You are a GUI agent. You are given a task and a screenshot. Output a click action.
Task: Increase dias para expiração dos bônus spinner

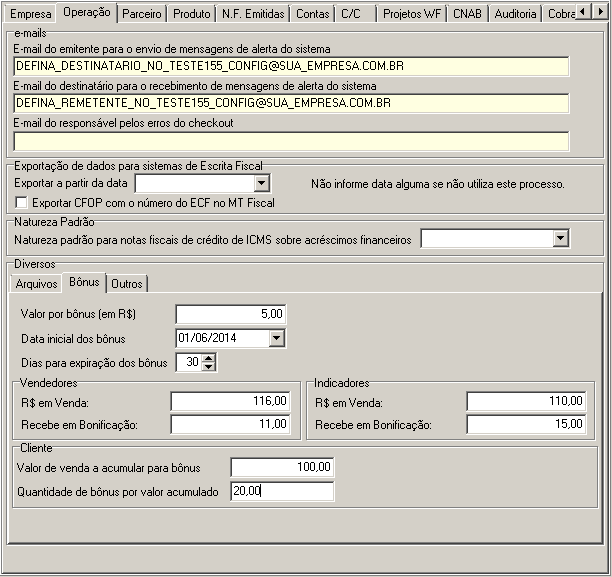[208, 358]
